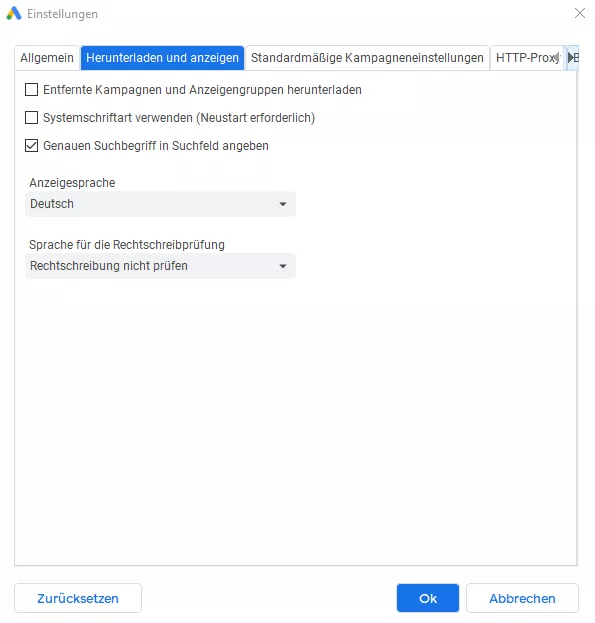Uncheck Genauen Suchbegriff in Suchfeld angeben
Image resolution: width=595 pixels, height=623 pixels.
[31, 146]
